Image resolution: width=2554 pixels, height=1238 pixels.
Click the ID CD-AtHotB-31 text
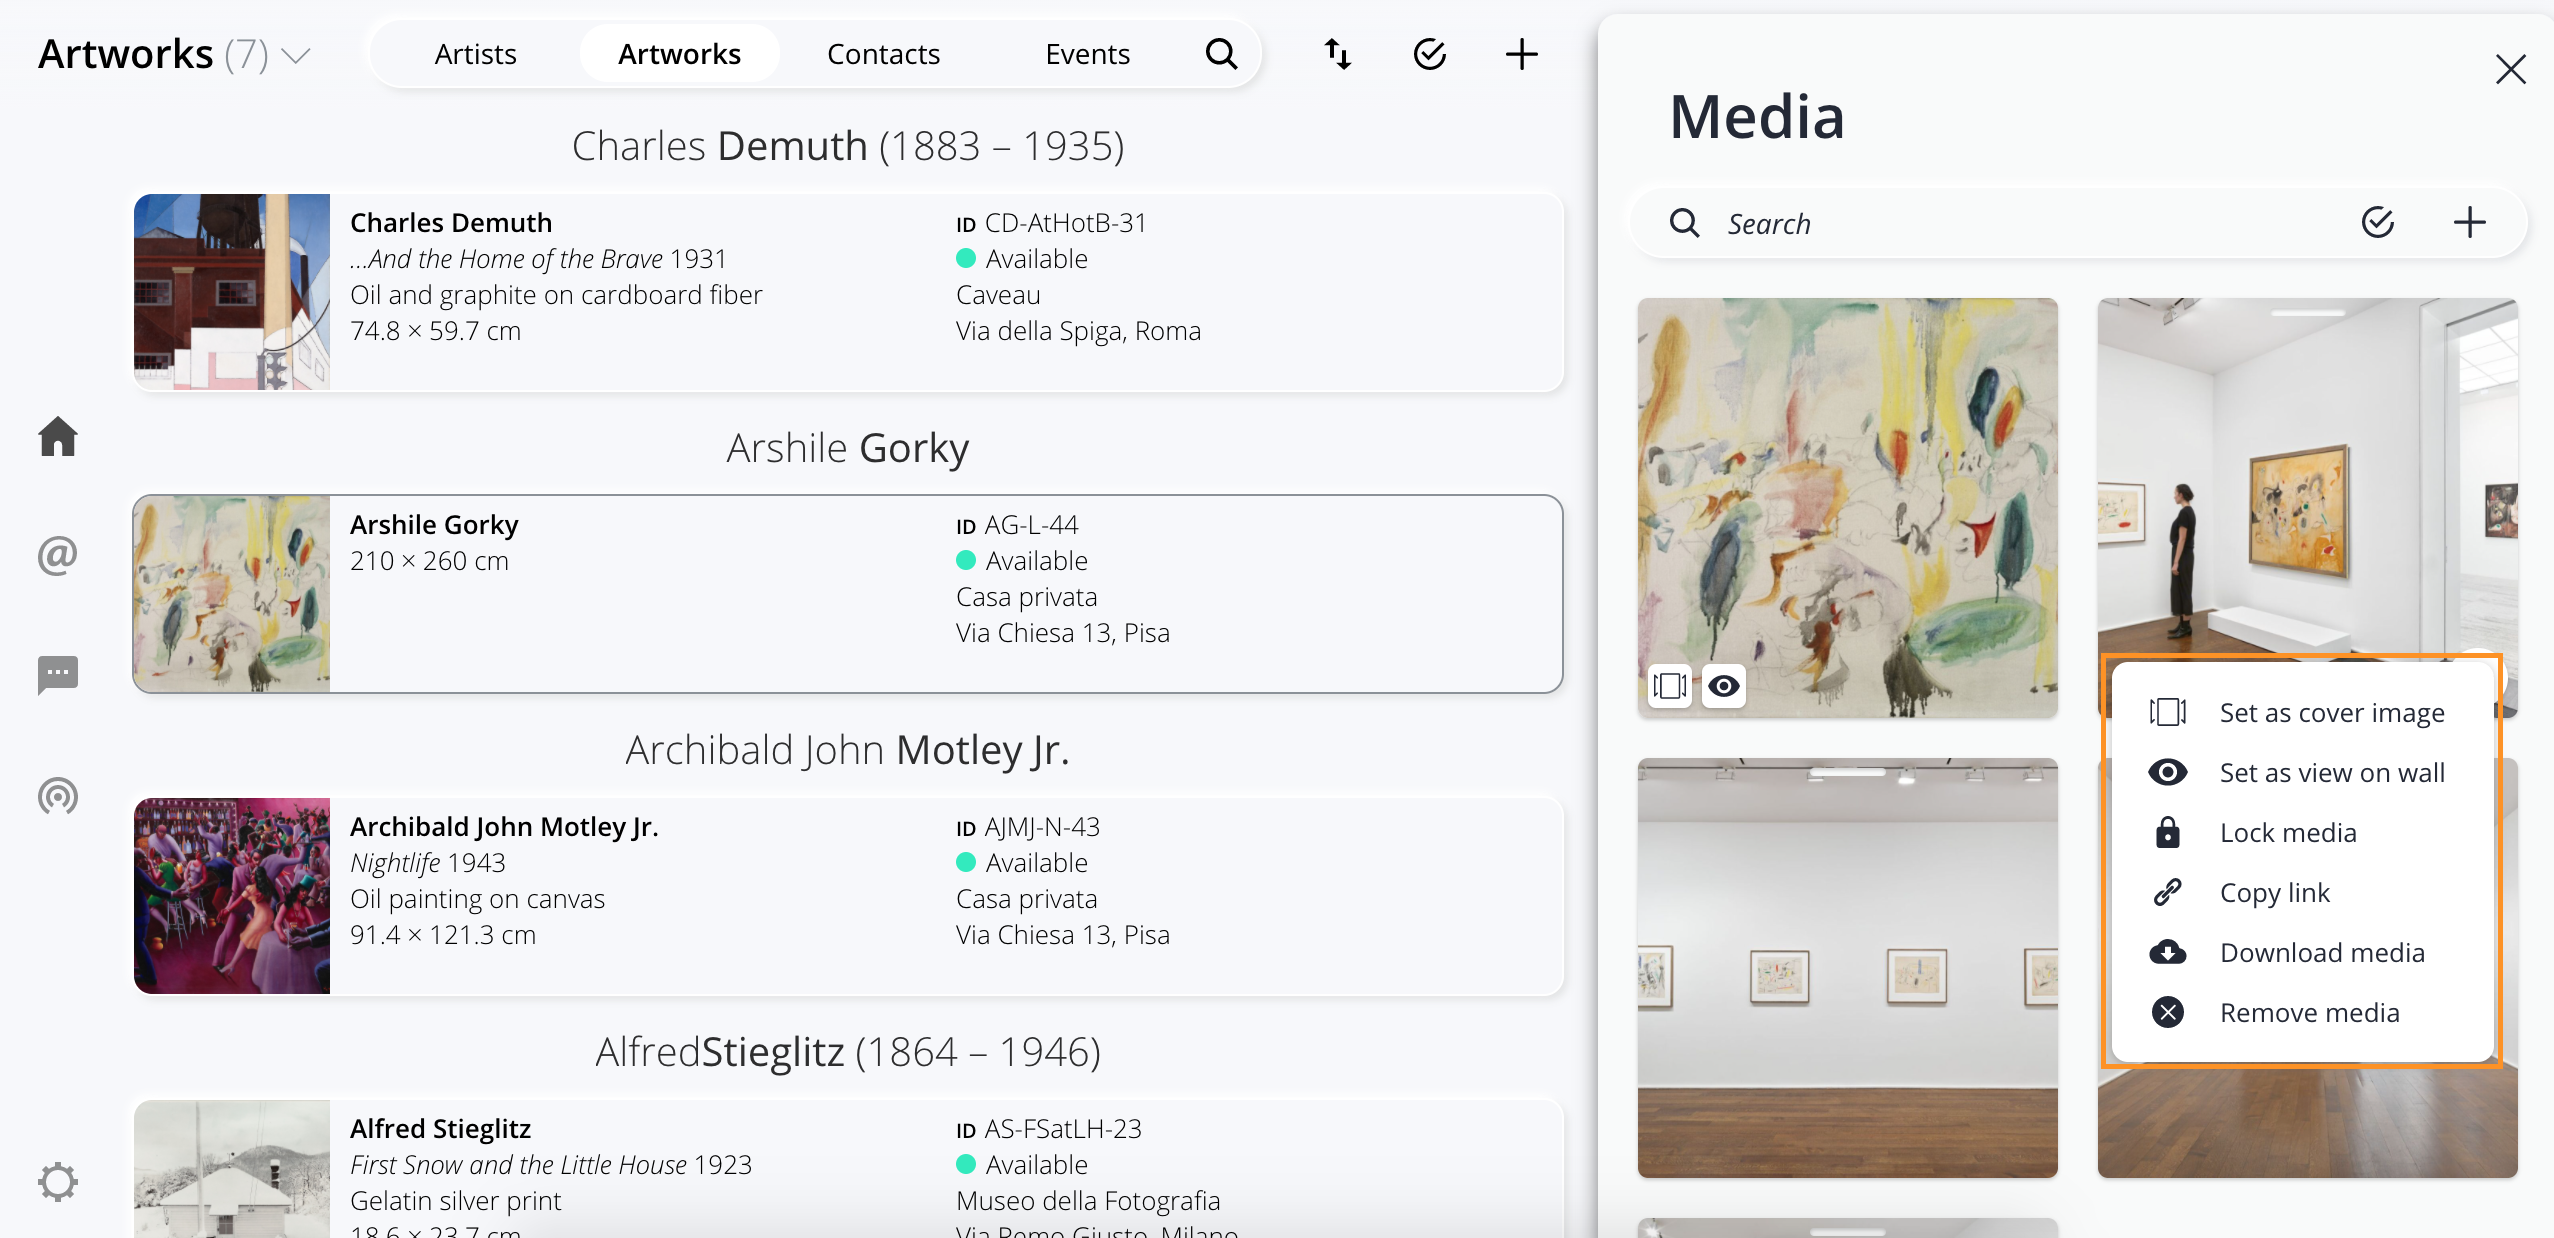(1051, 223)
